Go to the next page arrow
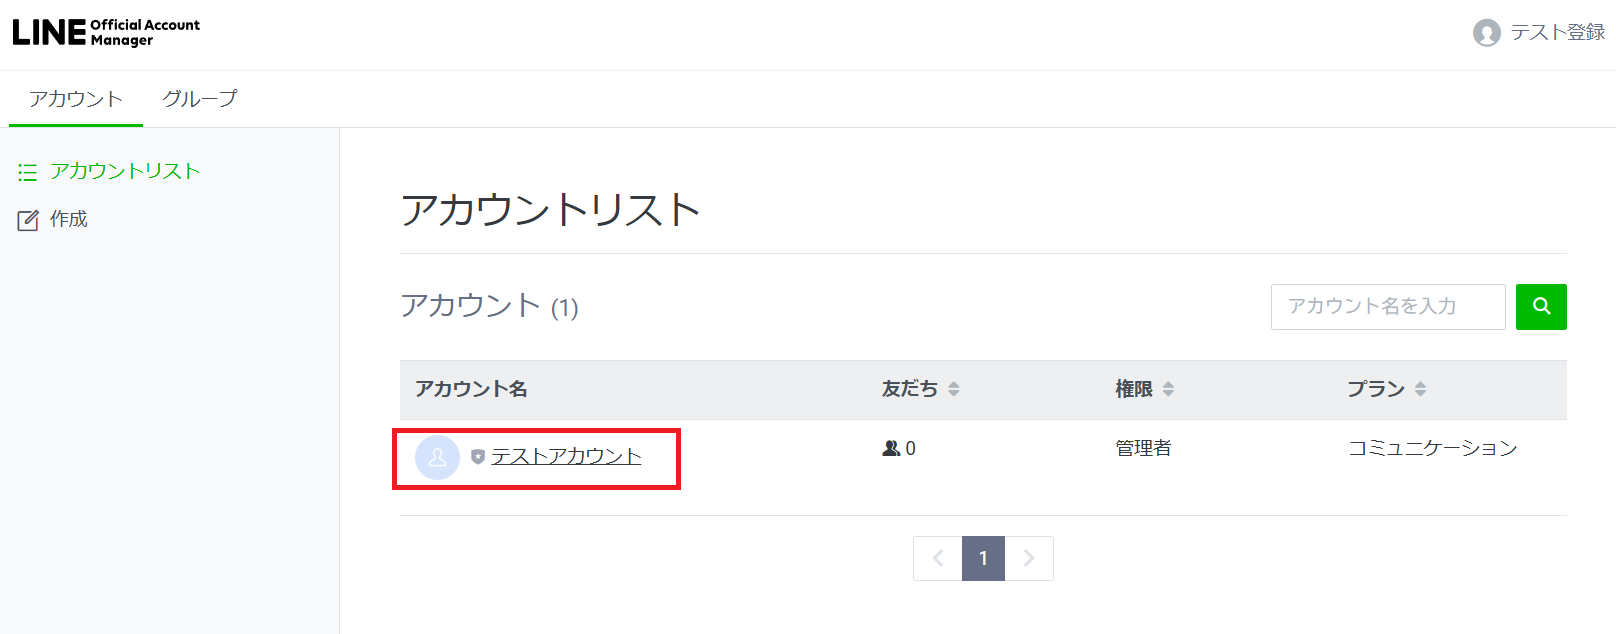 pyautogui.click(x=1028, y=558)
